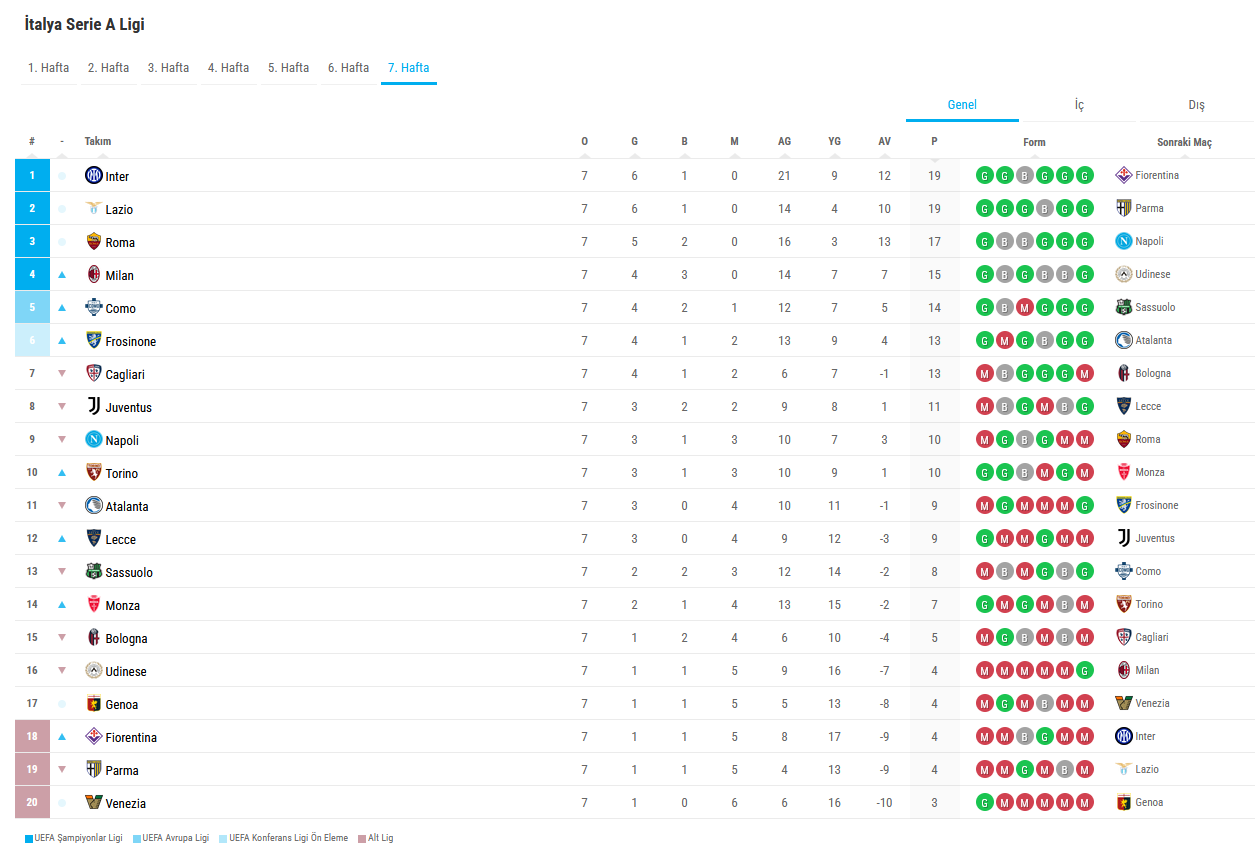The image size is (1255, 850).
Task: Click the Lecce opponent name in Juventus's Sonraki Maç cell
Action: pos(1148,406)
